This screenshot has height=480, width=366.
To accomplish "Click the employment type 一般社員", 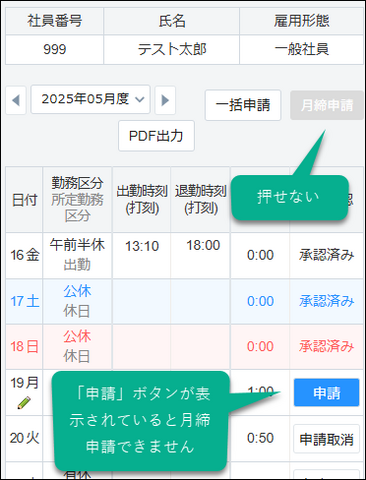I will click(302, 49).
